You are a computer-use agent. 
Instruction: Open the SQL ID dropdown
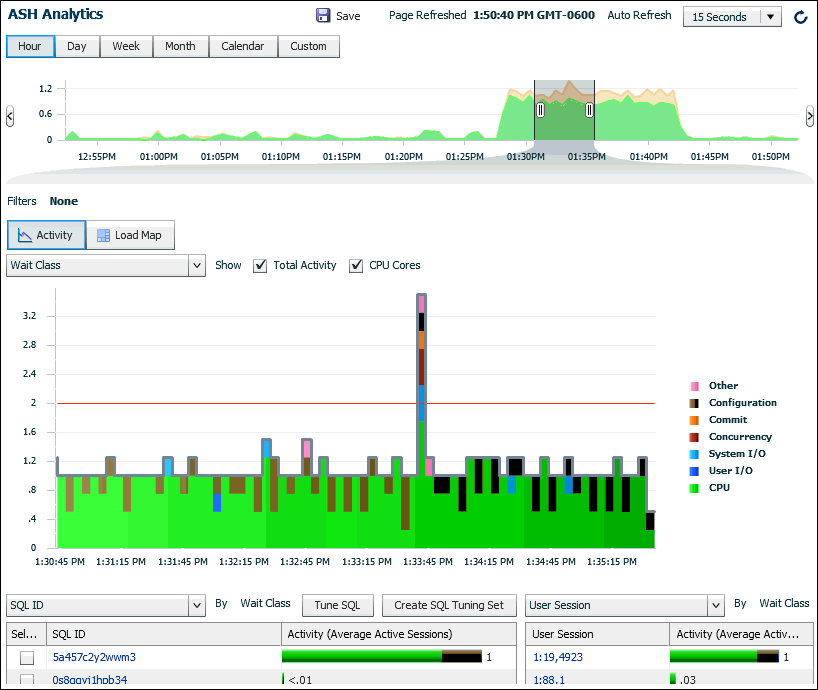coord(196,606)
